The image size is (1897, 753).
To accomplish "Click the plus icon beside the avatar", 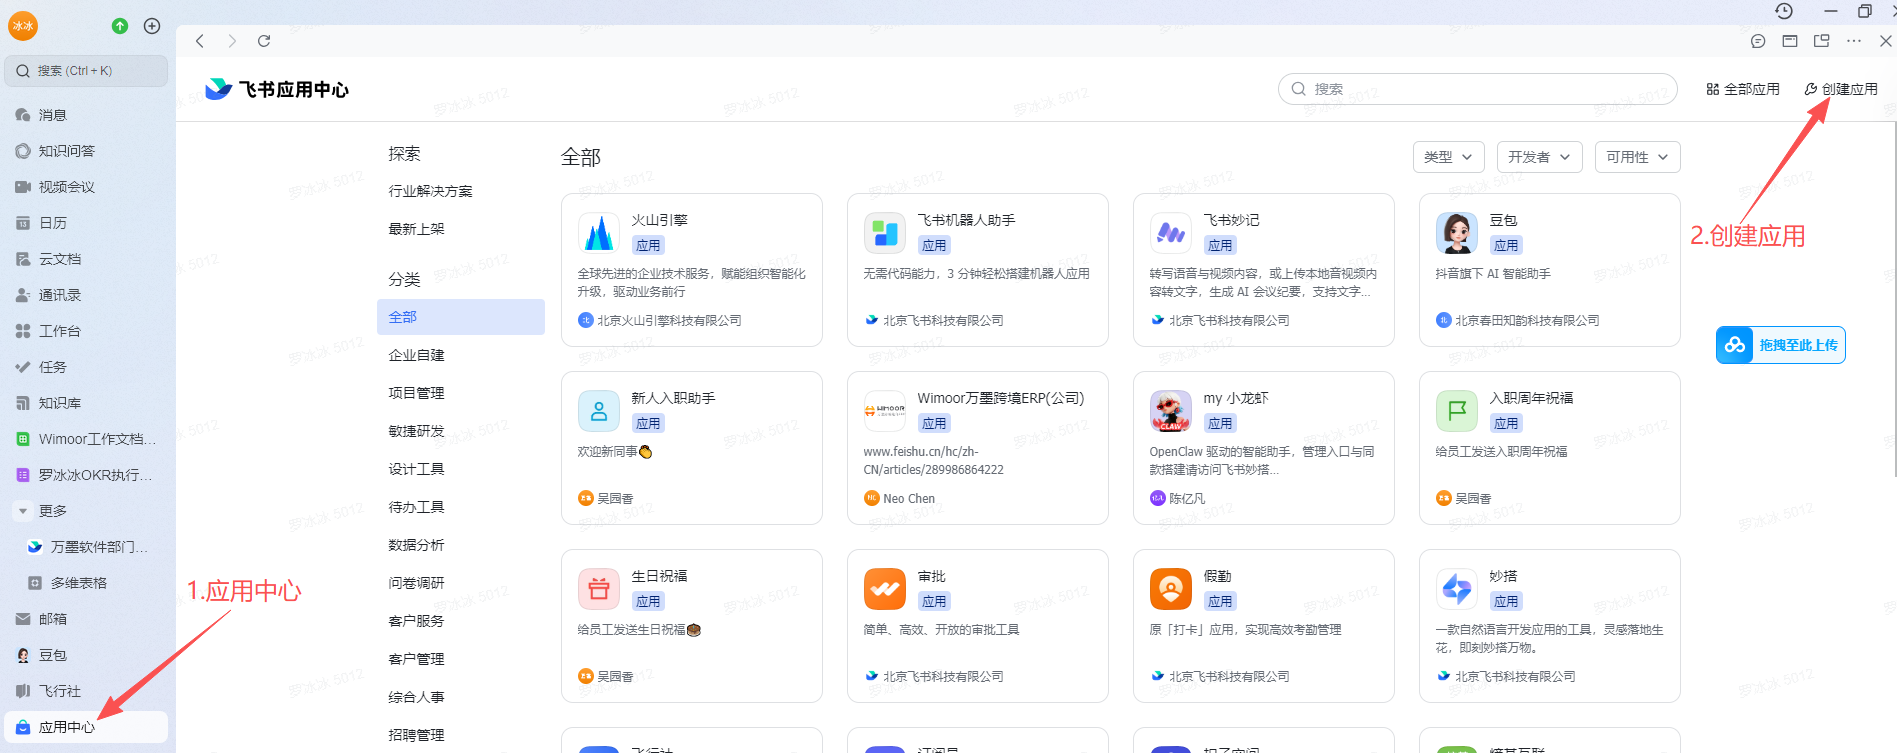I will point(152,26).
